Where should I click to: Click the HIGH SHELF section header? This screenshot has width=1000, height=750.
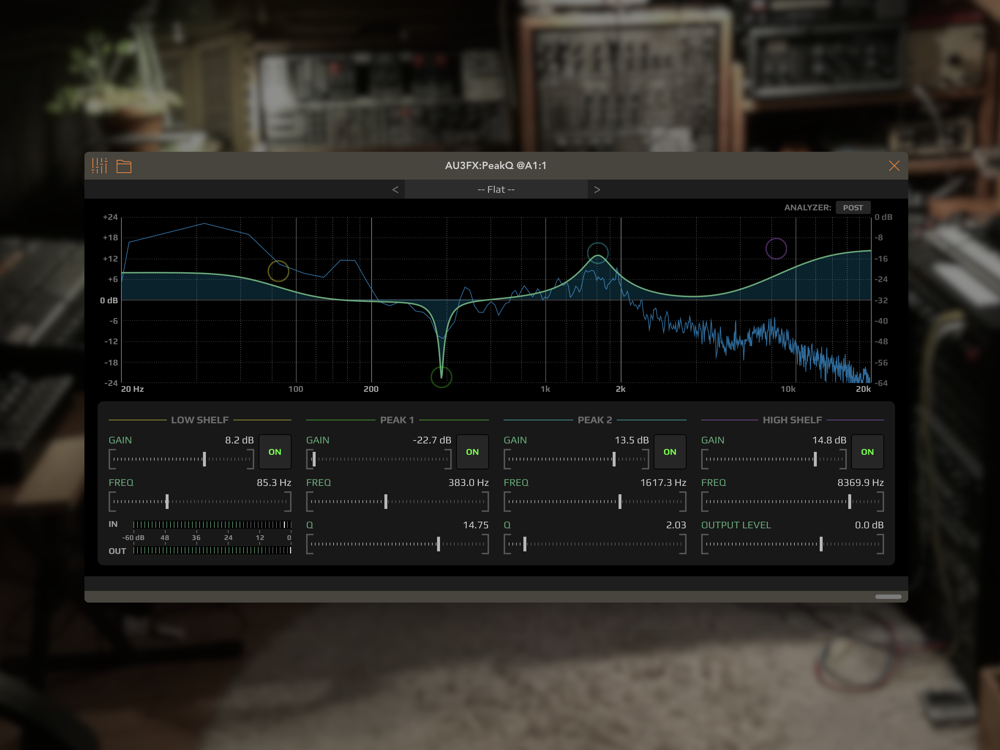[792, 420]
